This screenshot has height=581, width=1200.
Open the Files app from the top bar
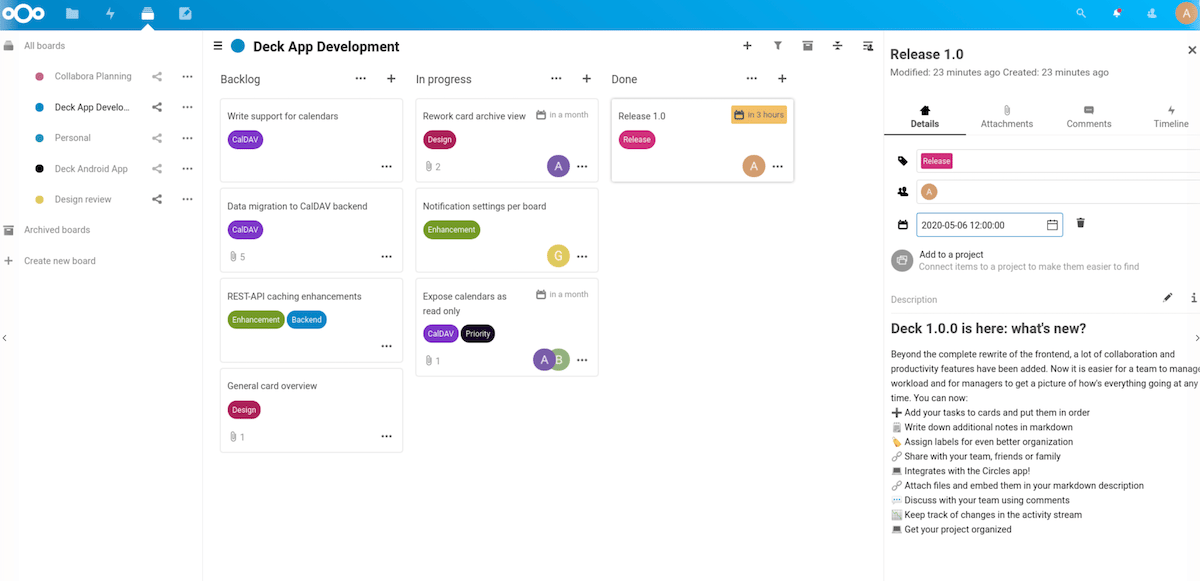tap(70, 14)
